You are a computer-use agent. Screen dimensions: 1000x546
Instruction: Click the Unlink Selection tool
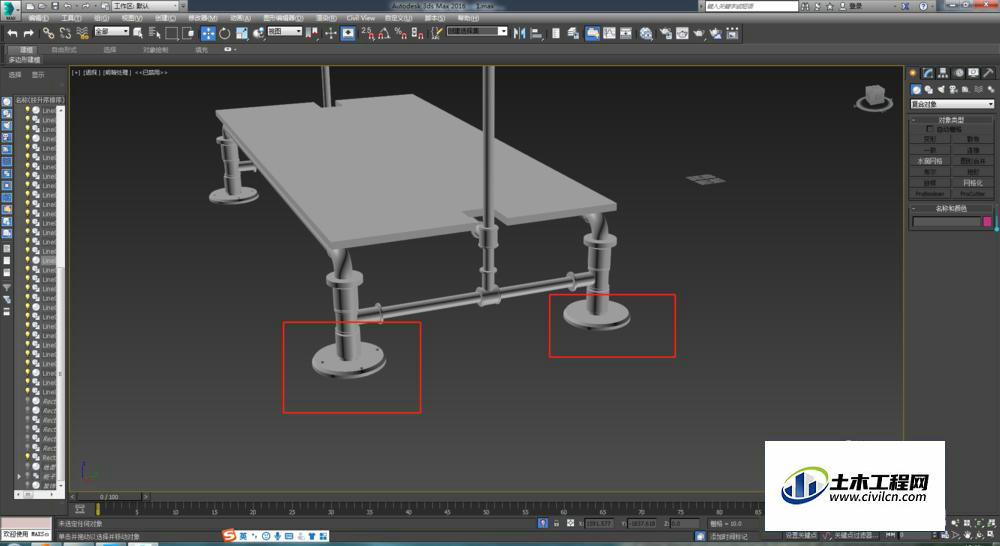(x=65, y=33)
